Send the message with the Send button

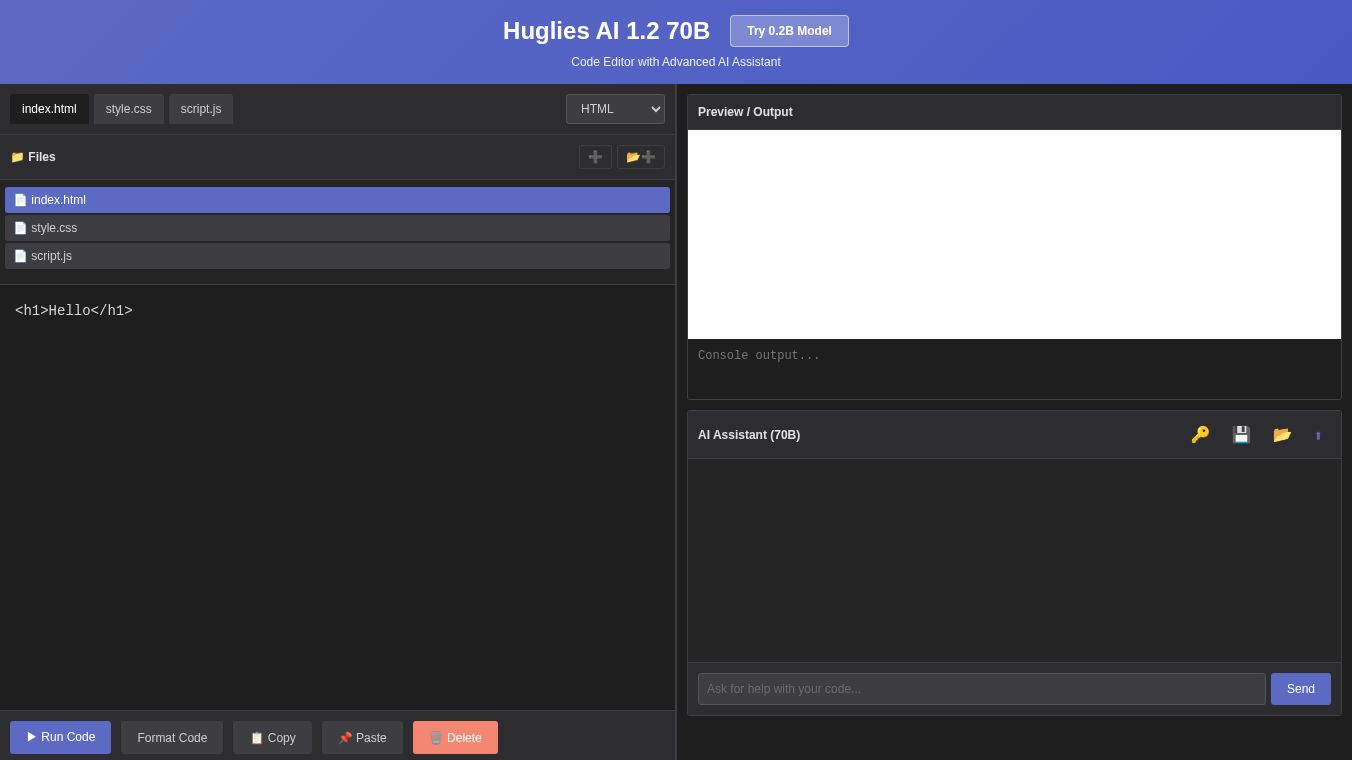click(x=1300, y=689)
